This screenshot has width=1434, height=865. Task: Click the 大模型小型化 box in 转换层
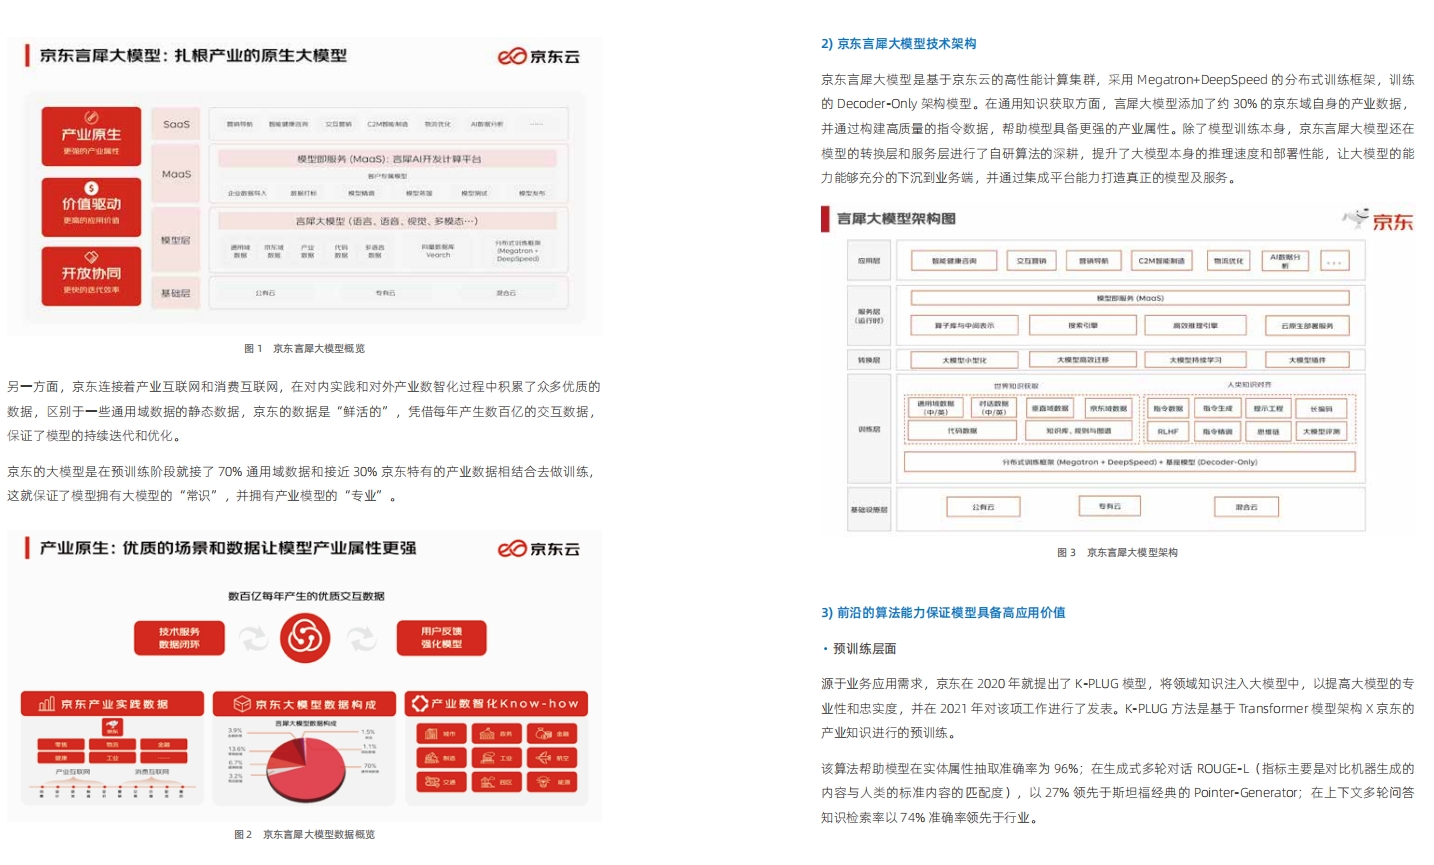964,360
